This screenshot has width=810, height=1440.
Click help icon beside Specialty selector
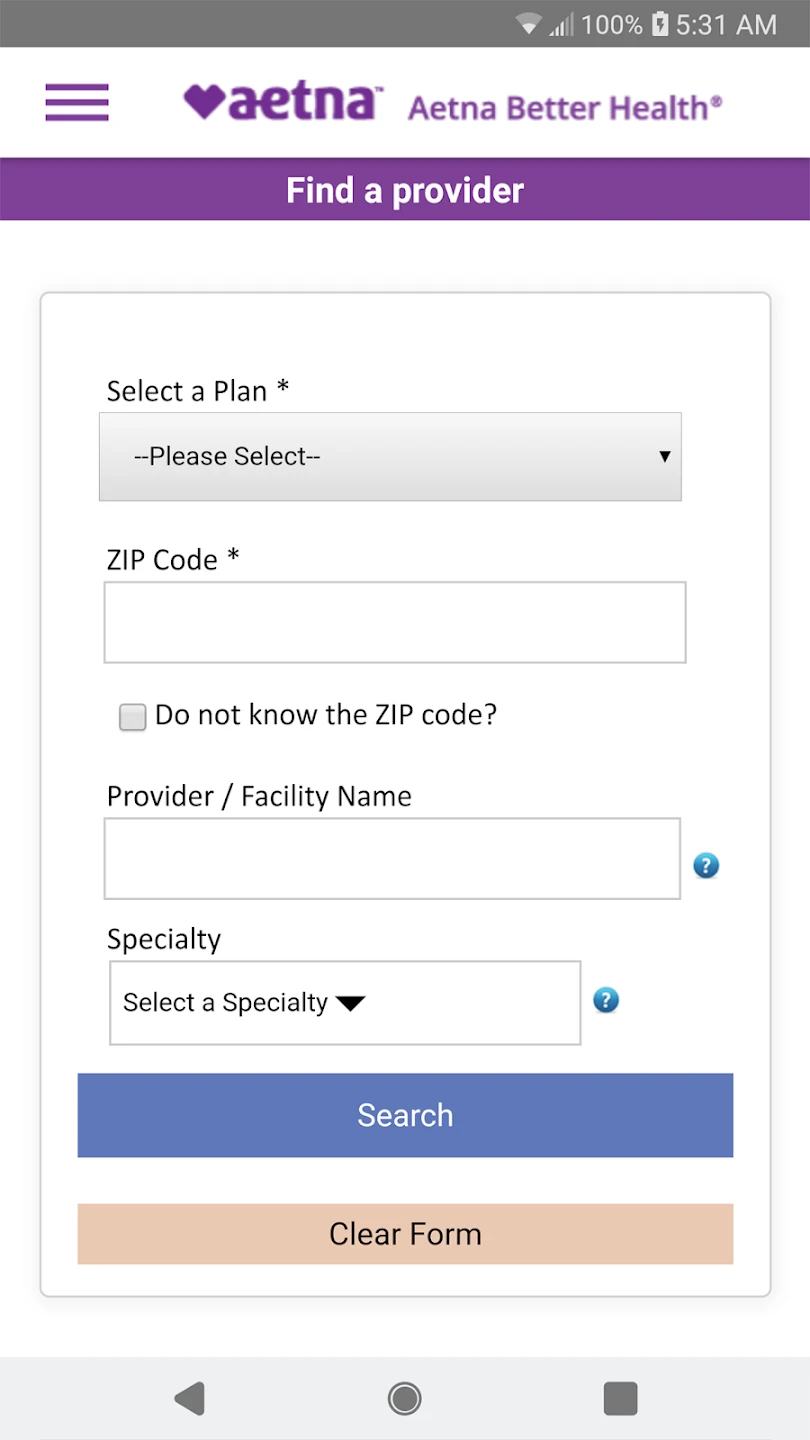tap(606, 1000)
